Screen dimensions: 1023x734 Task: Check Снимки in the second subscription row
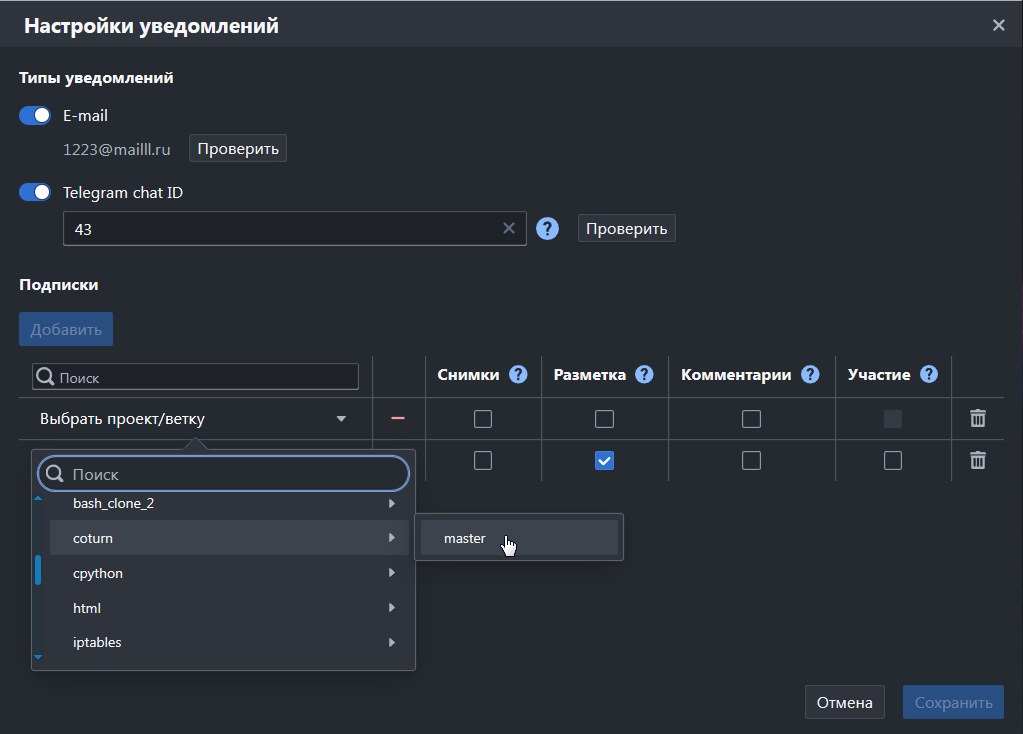483,461
